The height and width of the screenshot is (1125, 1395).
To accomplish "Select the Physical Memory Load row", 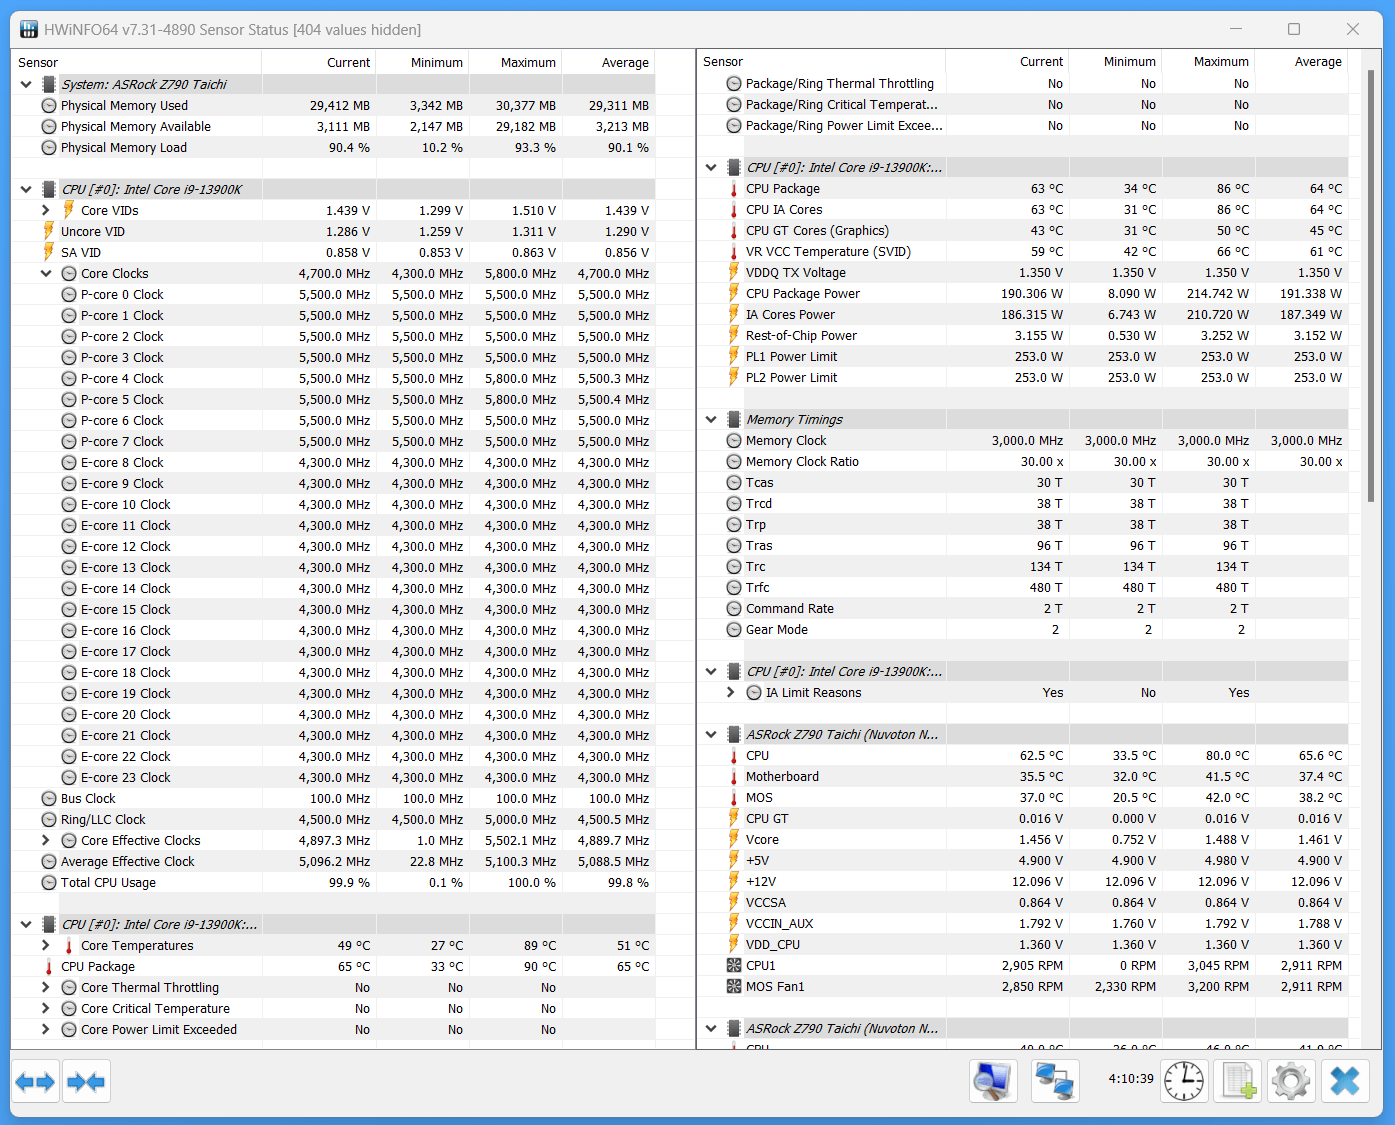I will pyautogui.click(x=333, y=148).
